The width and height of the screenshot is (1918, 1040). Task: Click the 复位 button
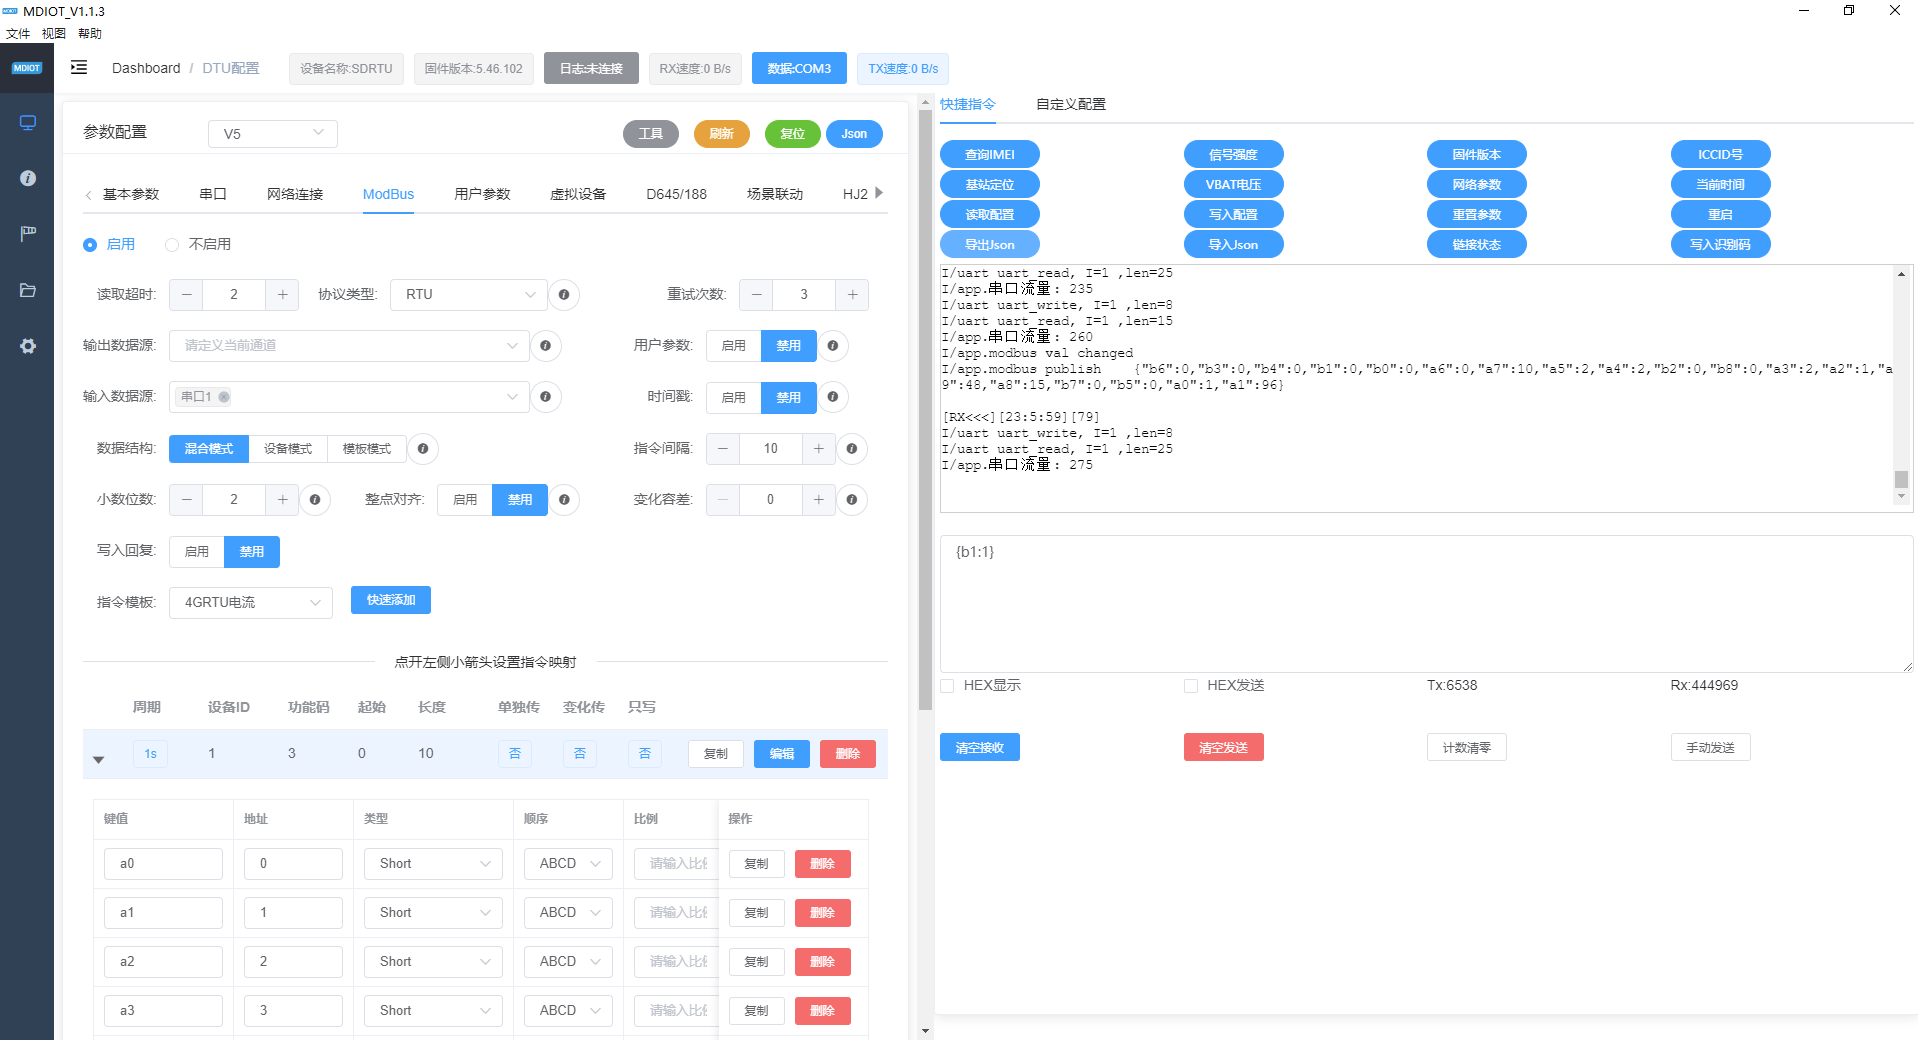pos(793,134)
